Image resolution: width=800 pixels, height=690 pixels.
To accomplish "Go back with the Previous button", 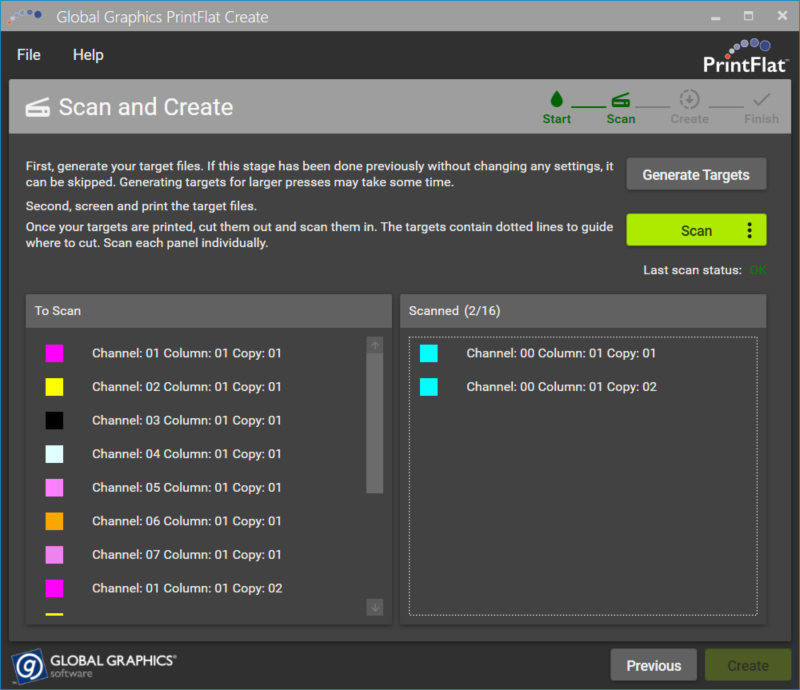I will point(654,665).
